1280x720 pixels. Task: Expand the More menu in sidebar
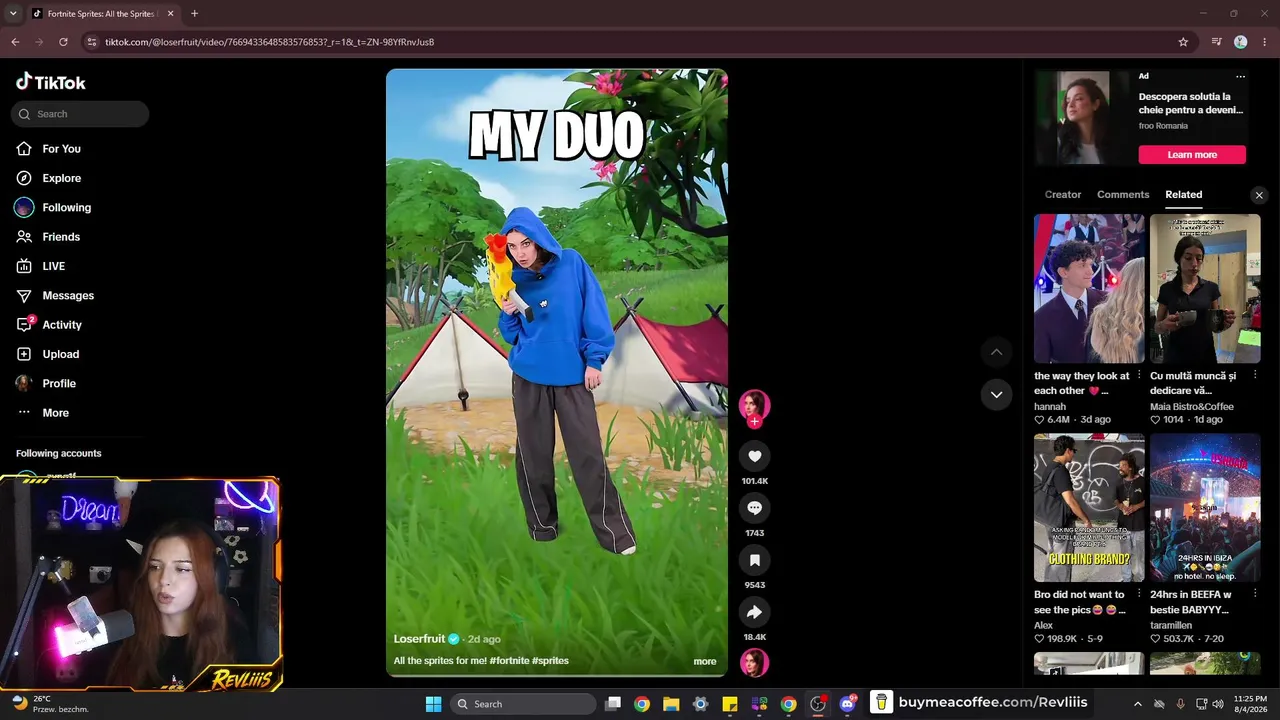(x=55, y=413)
